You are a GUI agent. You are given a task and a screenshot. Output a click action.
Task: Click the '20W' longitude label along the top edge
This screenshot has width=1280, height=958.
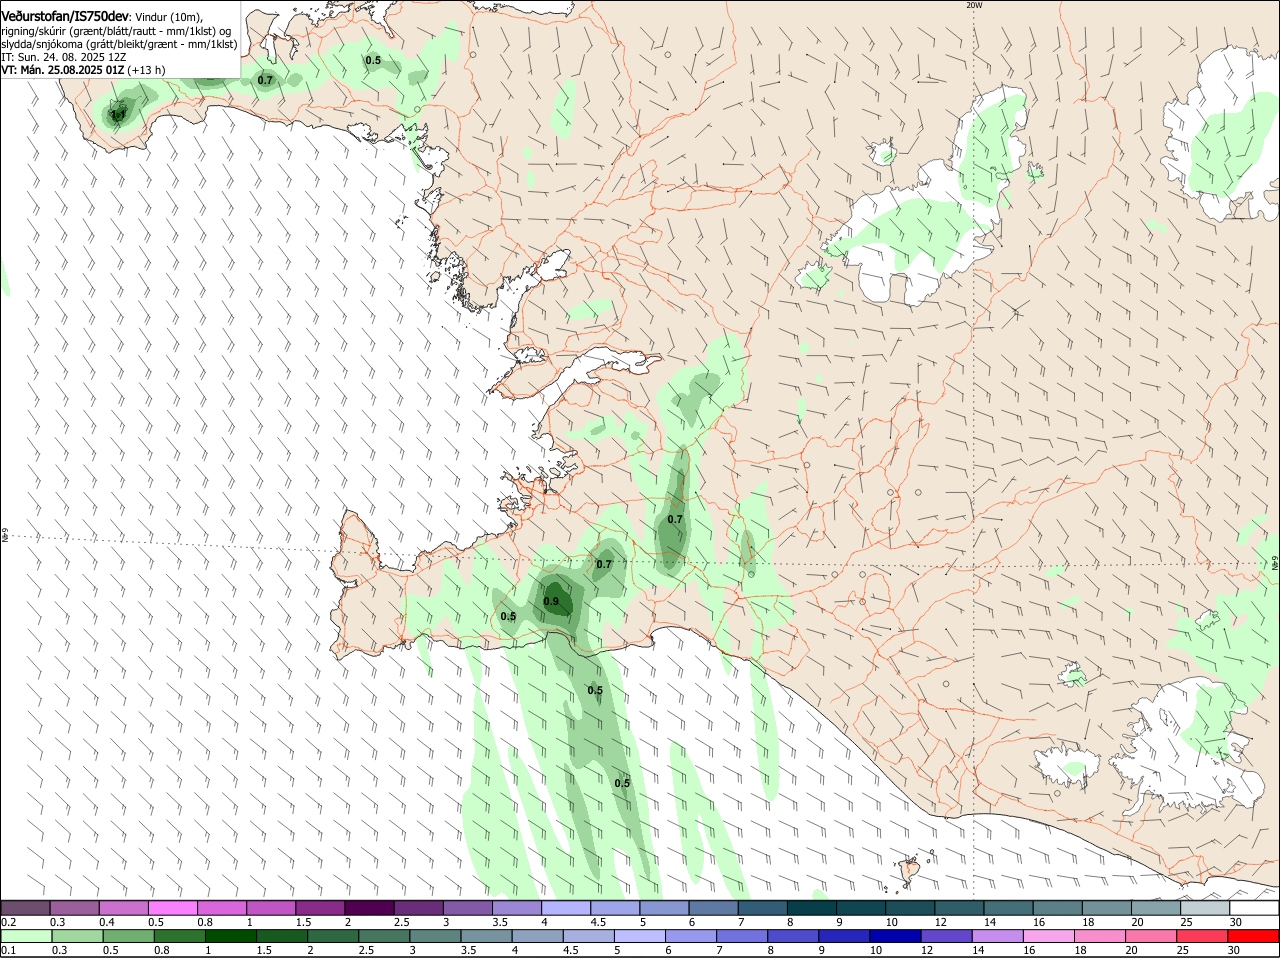point(975,5)
